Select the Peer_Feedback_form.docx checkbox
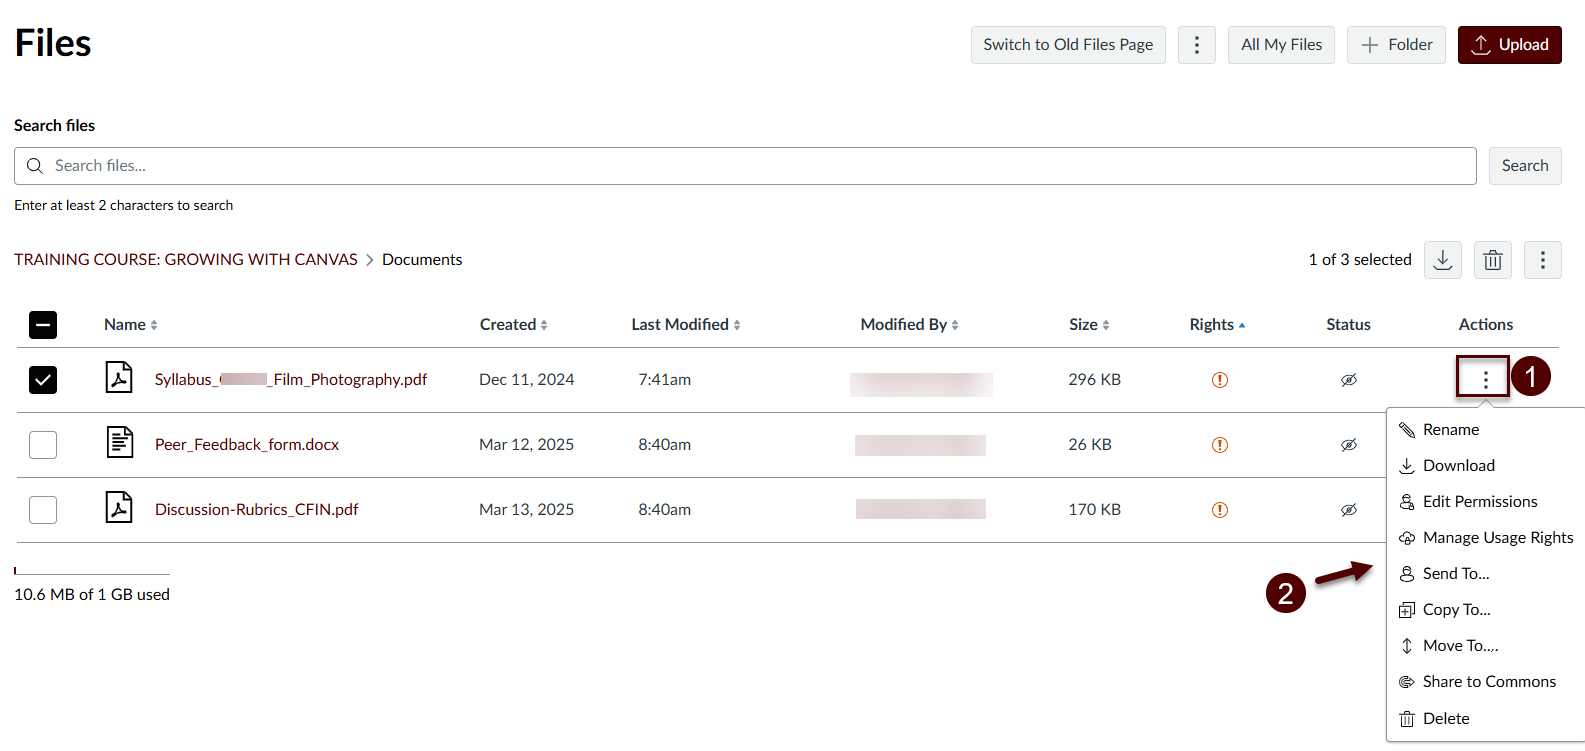The height and width of the screenshot is (751, 1585). pyautogui.click(x=43, y=445)
